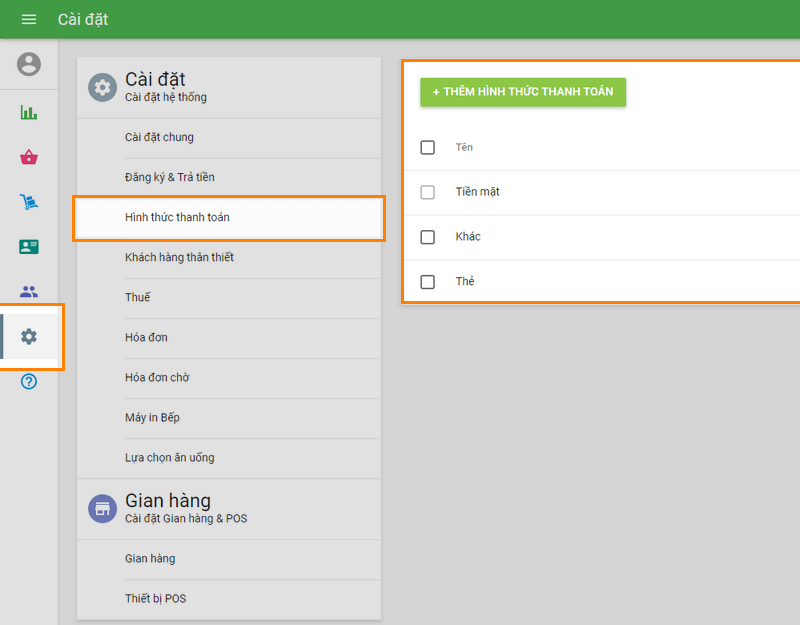Viewport: 800px width, 625px height.
Task: Open the employees ID card icon
Action: [x=29, y=246]
